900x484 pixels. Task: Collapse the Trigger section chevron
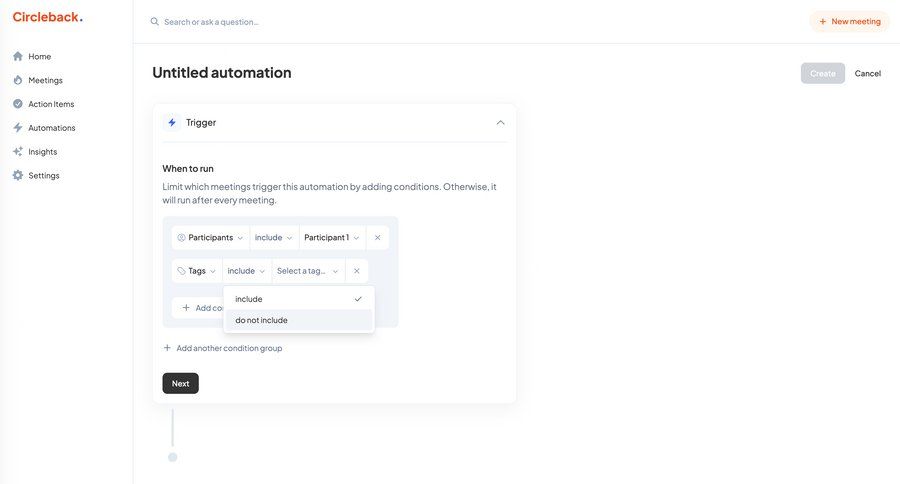click(500, 123)
